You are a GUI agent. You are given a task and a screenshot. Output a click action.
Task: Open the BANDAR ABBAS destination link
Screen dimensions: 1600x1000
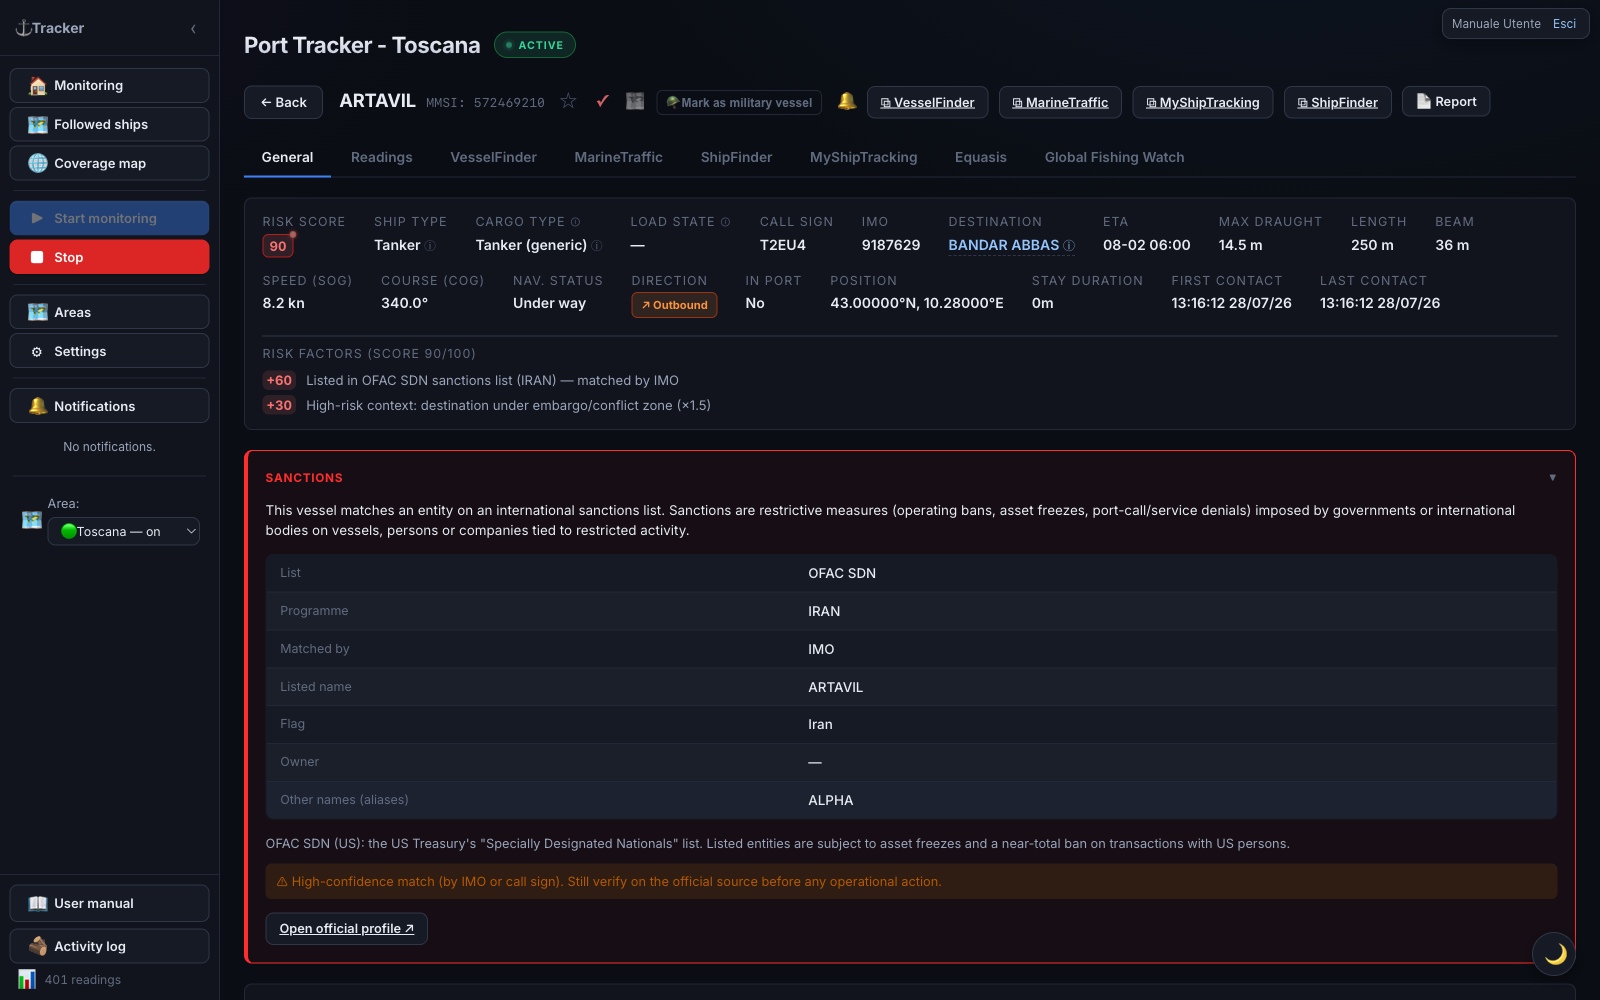1003,245
